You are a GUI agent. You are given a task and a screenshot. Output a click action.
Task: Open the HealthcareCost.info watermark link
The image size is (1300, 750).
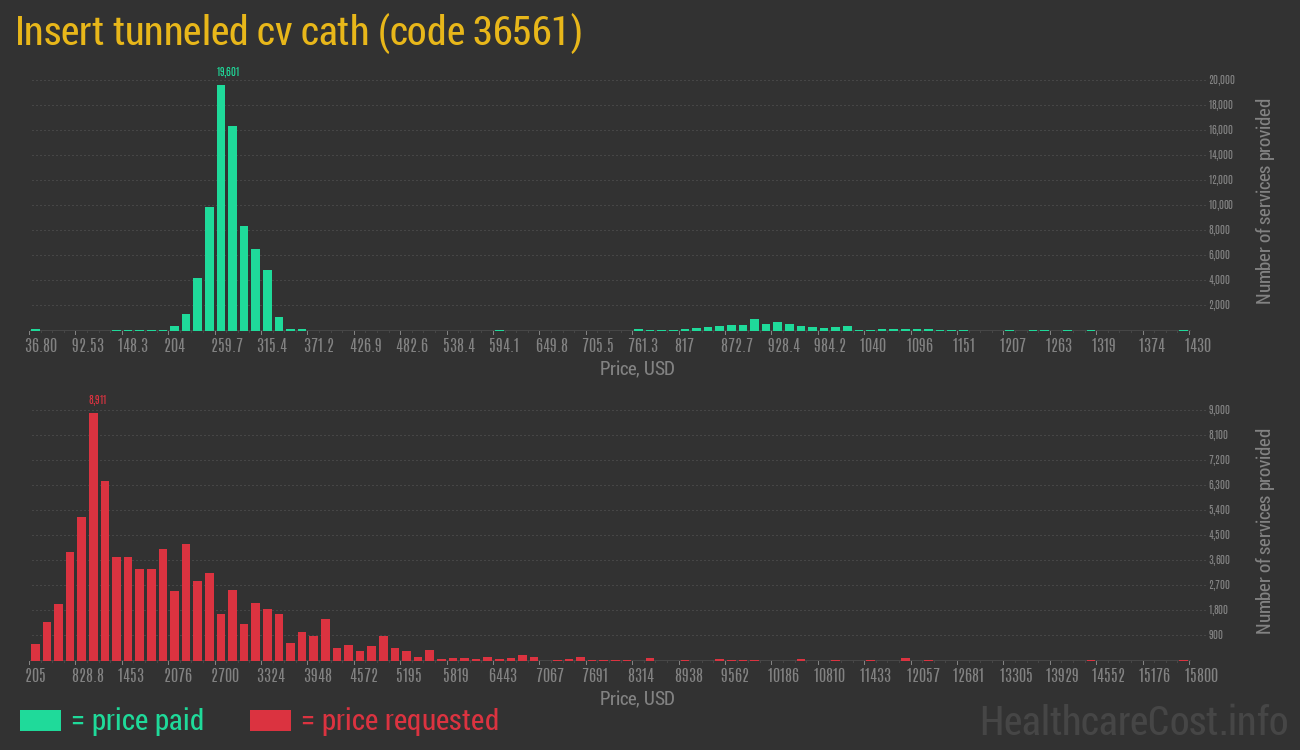point(1133,720)
